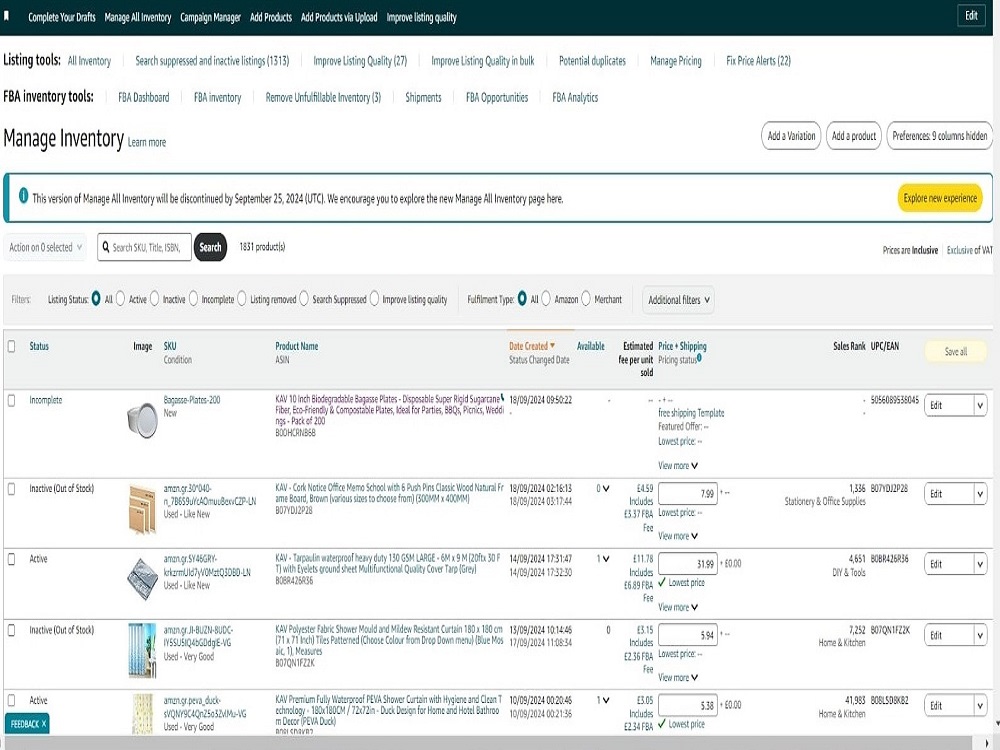The height and width of the screenshot is (750, 1000).
Task: Select the Inactive listing status radio
Action: pos(154,299)
